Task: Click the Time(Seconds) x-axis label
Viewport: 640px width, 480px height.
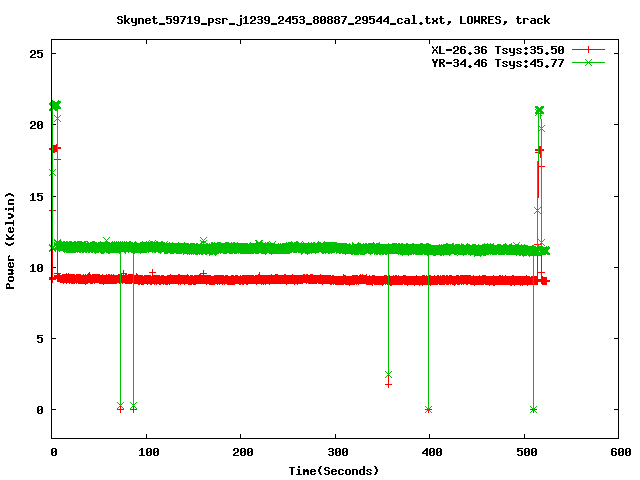Action: tap(333, 471)
